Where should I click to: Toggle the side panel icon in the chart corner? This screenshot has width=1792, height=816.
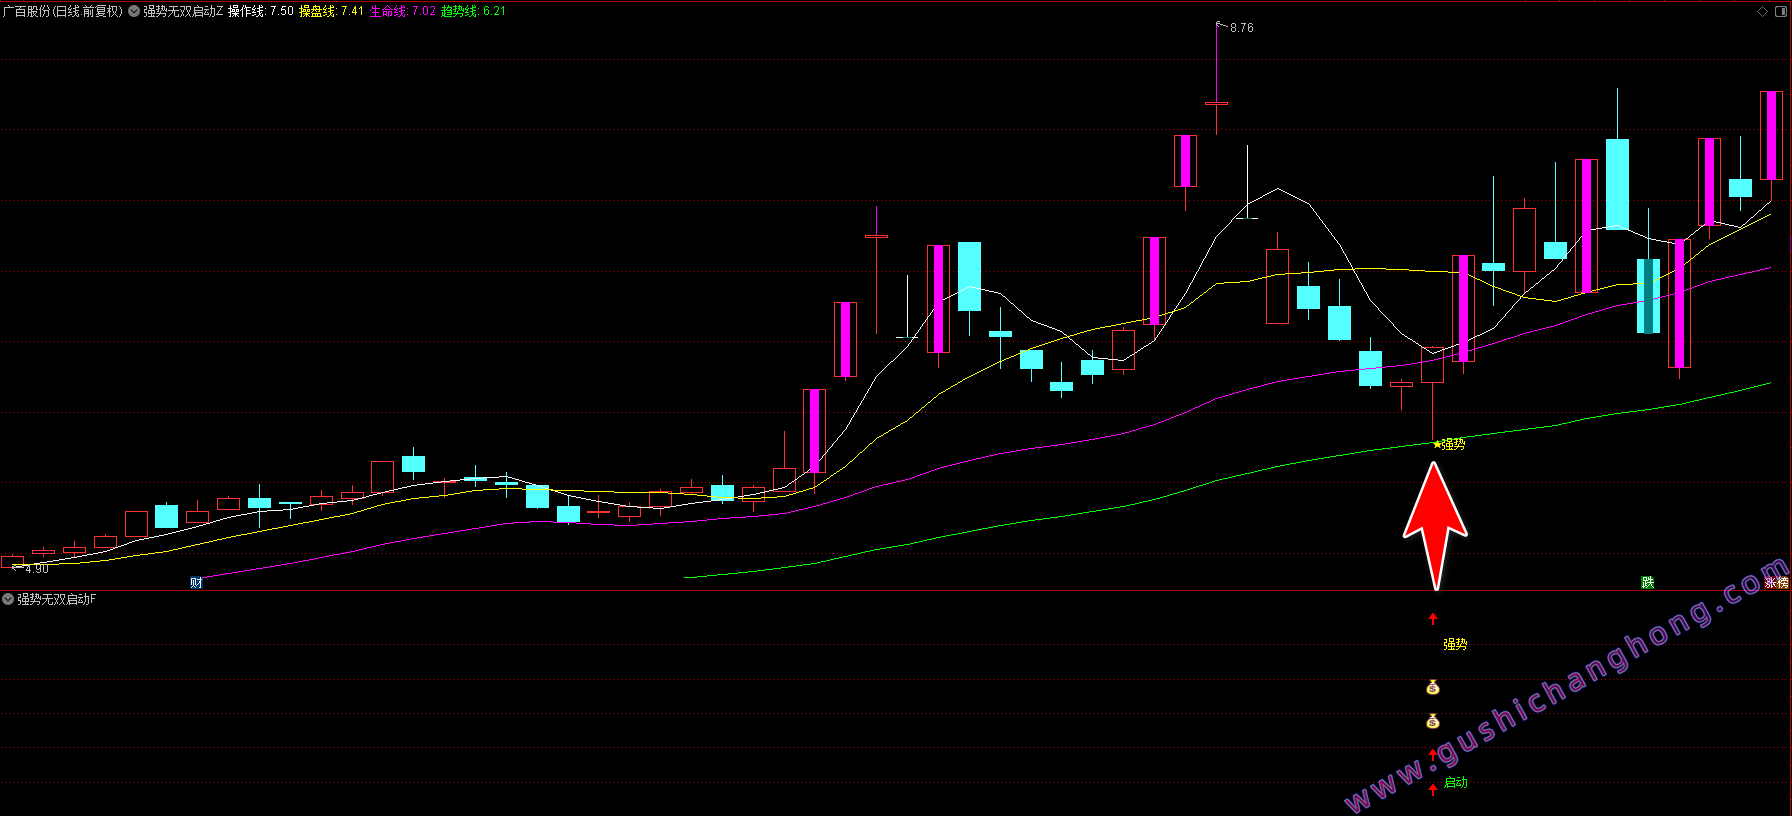point(1780,12)
